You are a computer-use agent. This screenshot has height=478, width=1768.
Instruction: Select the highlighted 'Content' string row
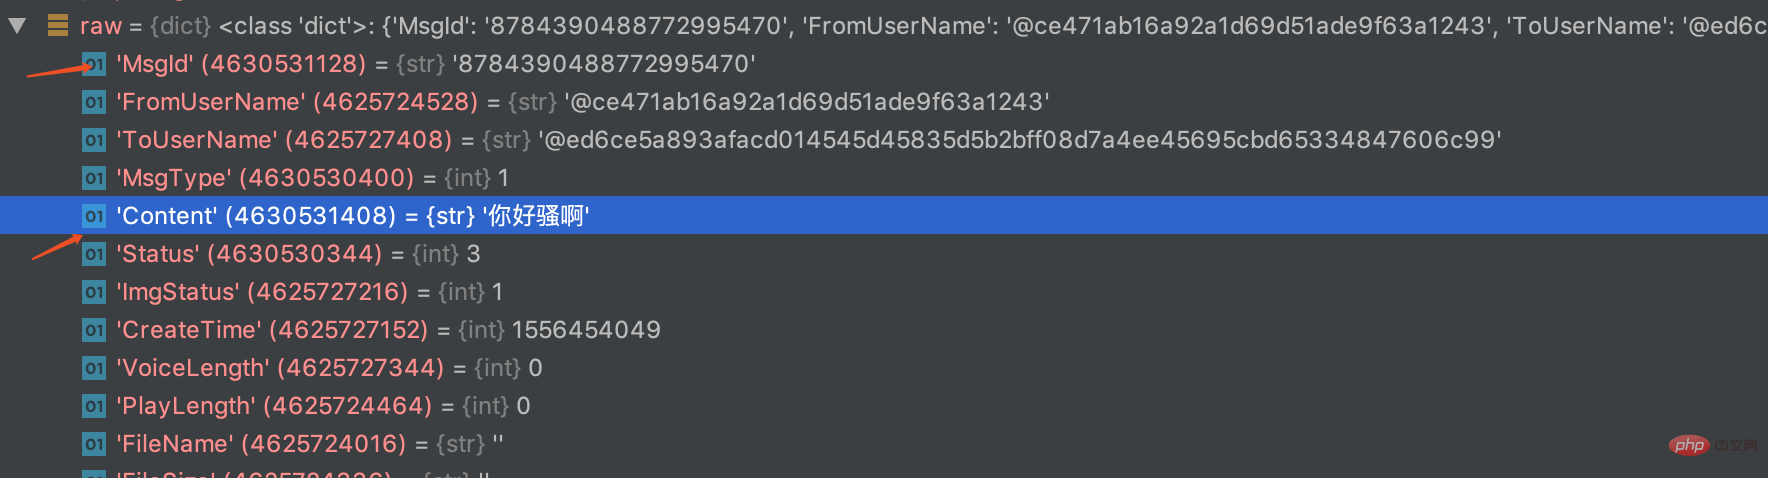pos(884,216)
